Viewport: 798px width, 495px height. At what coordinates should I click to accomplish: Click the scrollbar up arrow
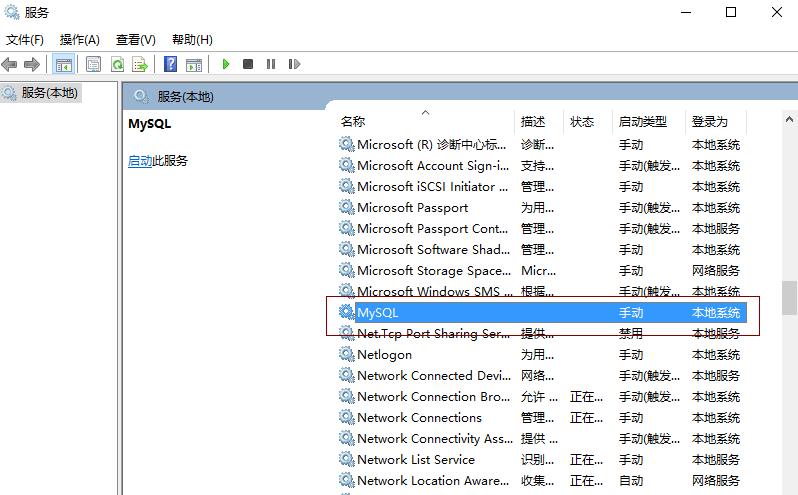click(x=789, y=120)
